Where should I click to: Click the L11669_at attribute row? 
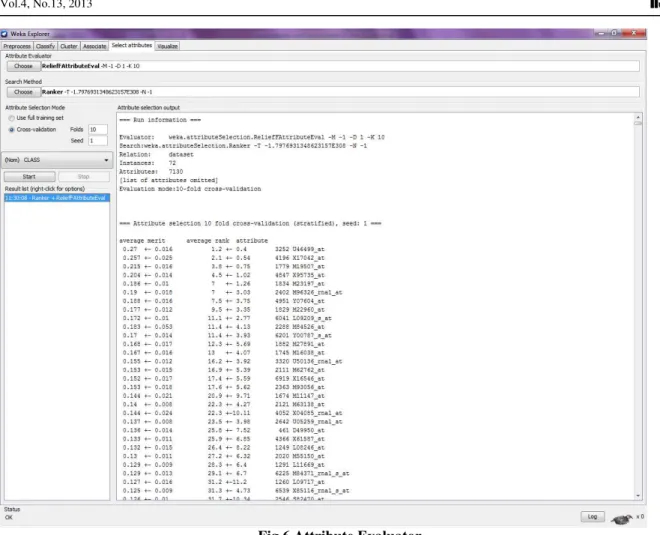(224, 465)
